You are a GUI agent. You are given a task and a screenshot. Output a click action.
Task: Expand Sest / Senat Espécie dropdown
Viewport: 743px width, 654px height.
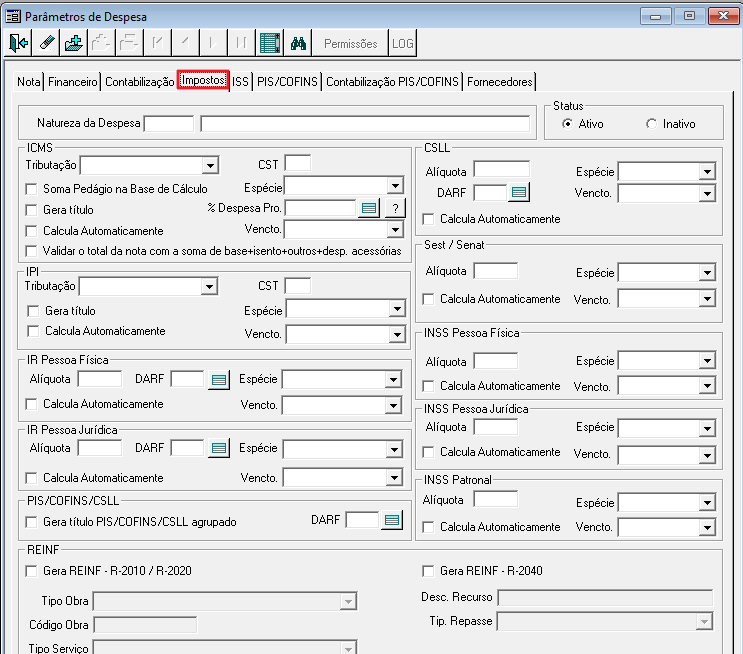[x=707, y=272]
